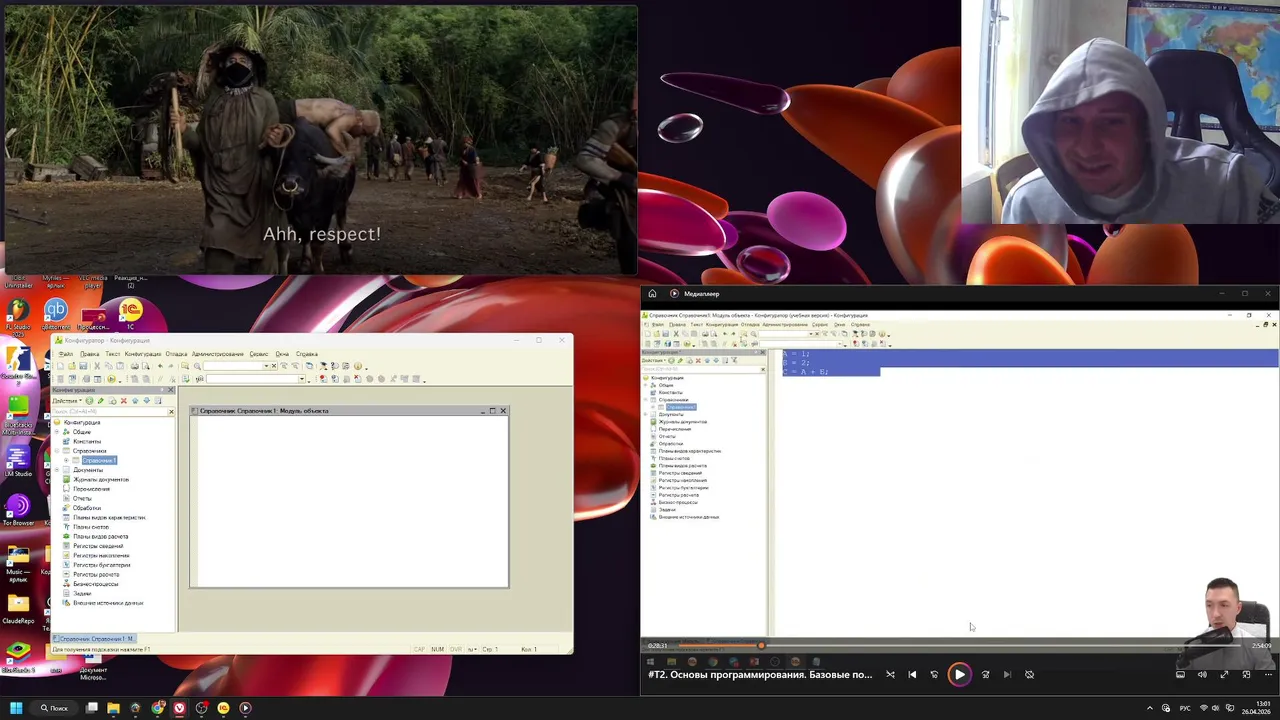Click the Undo arrow in Configurator toolbar

(x=160, y=366)
